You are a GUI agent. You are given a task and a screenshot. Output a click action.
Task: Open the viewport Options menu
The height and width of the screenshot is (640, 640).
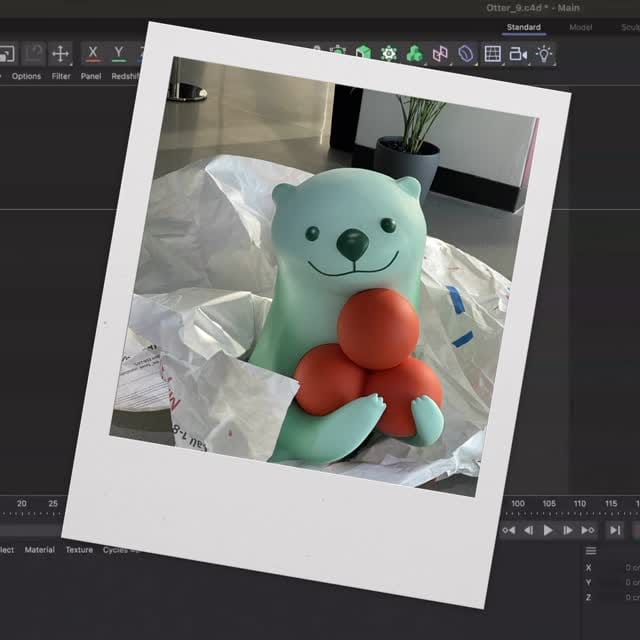[26, 76]
